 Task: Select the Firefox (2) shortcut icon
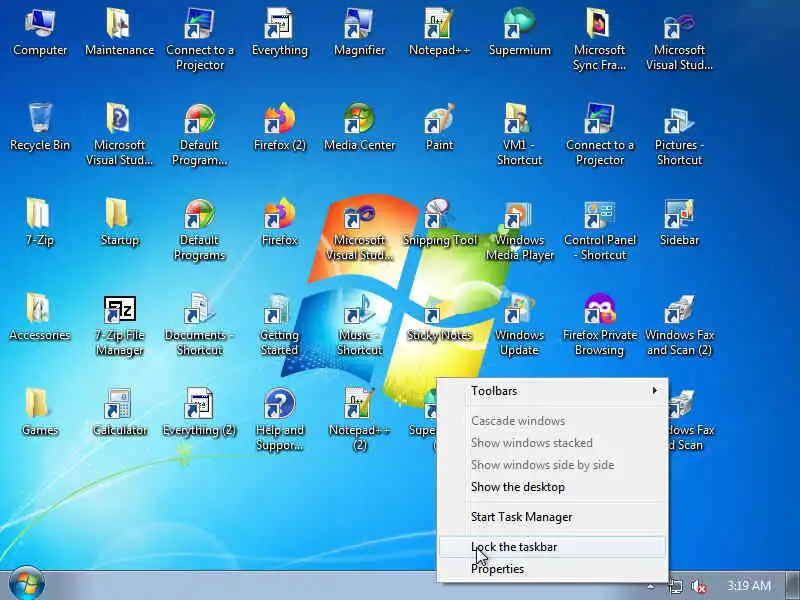(x=280, y=127)
